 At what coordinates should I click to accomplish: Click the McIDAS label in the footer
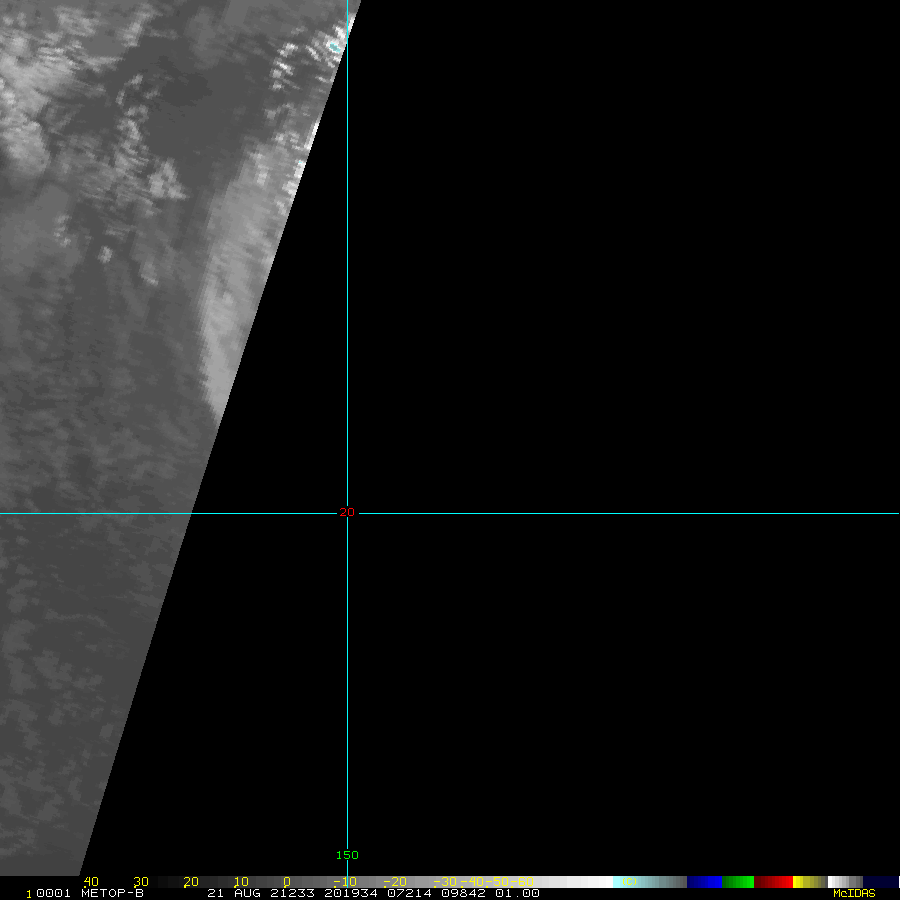click(853, 893)
